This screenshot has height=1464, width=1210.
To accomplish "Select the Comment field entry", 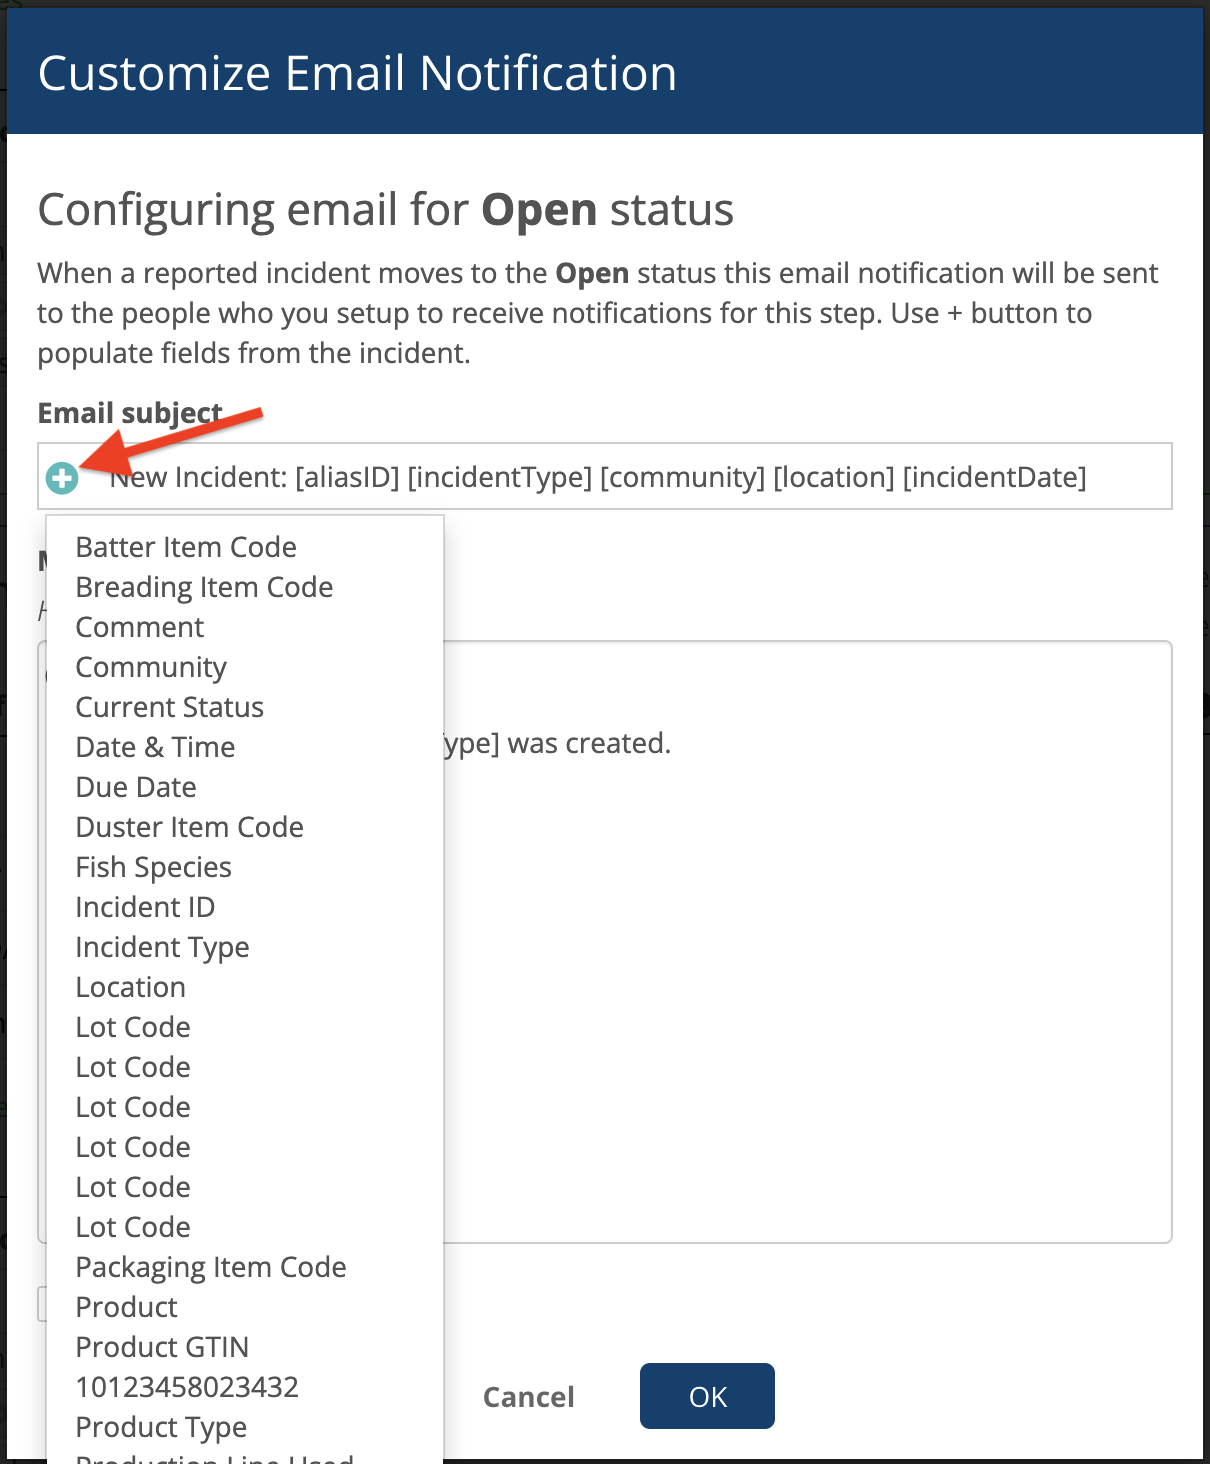I will click(140, 627).
